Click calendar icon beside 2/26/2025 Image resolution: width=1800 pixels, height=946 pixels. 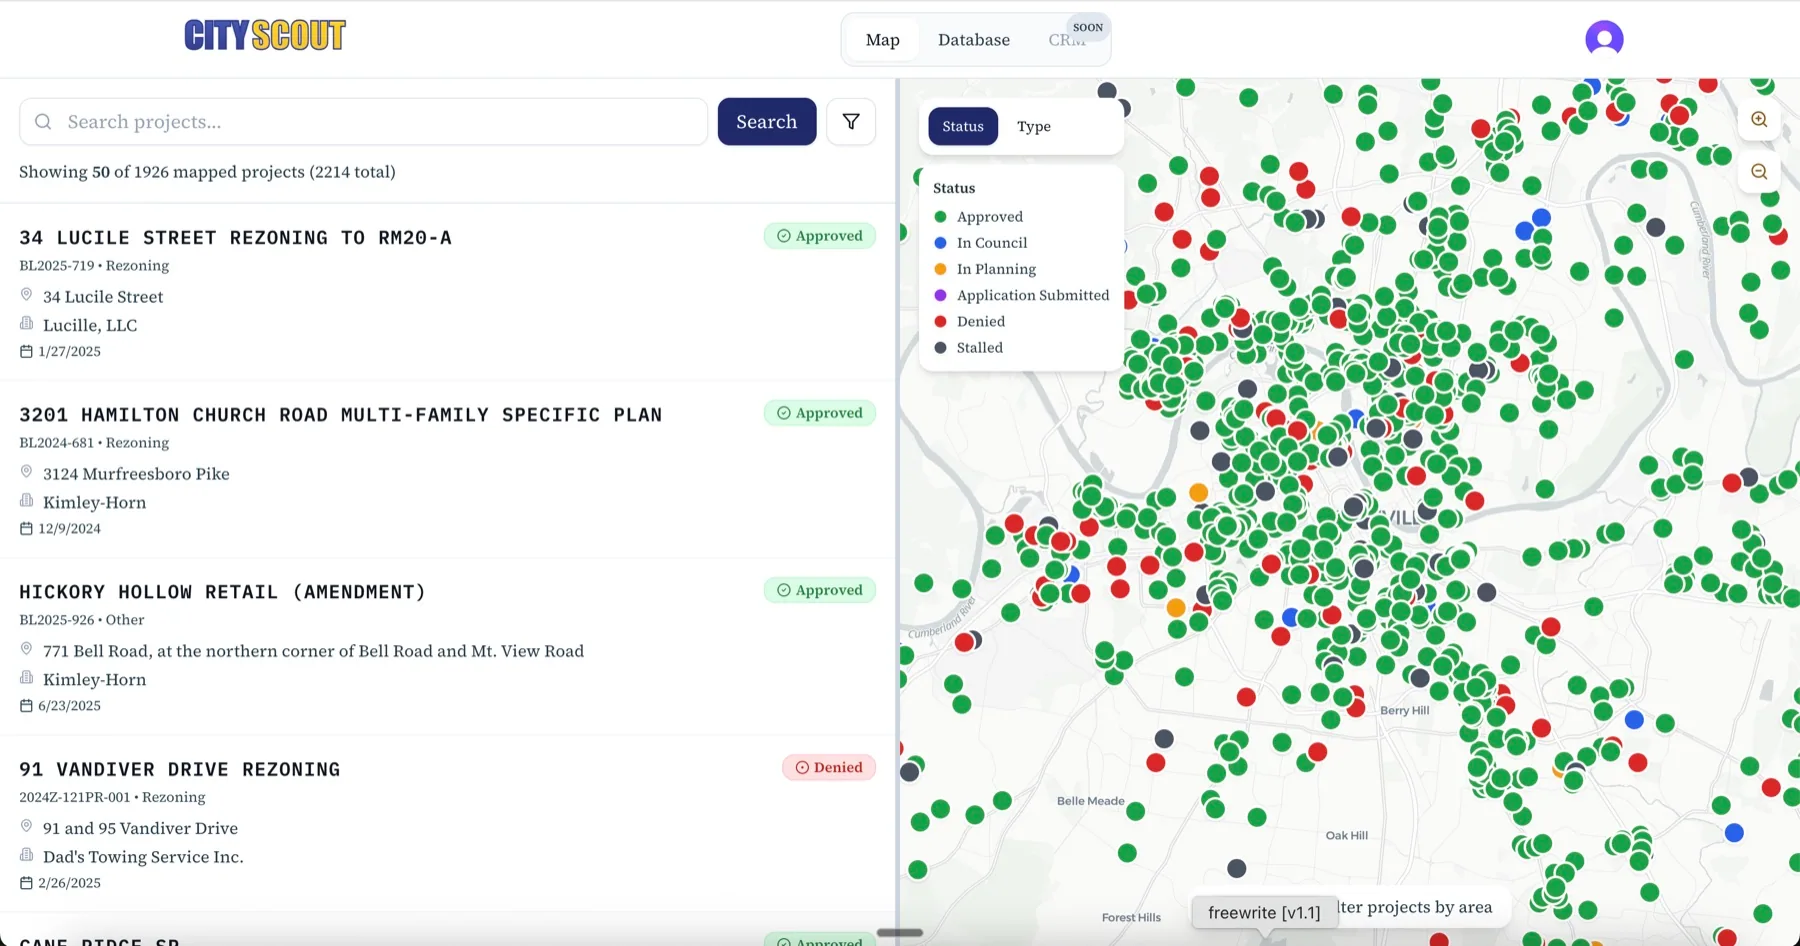27,883
